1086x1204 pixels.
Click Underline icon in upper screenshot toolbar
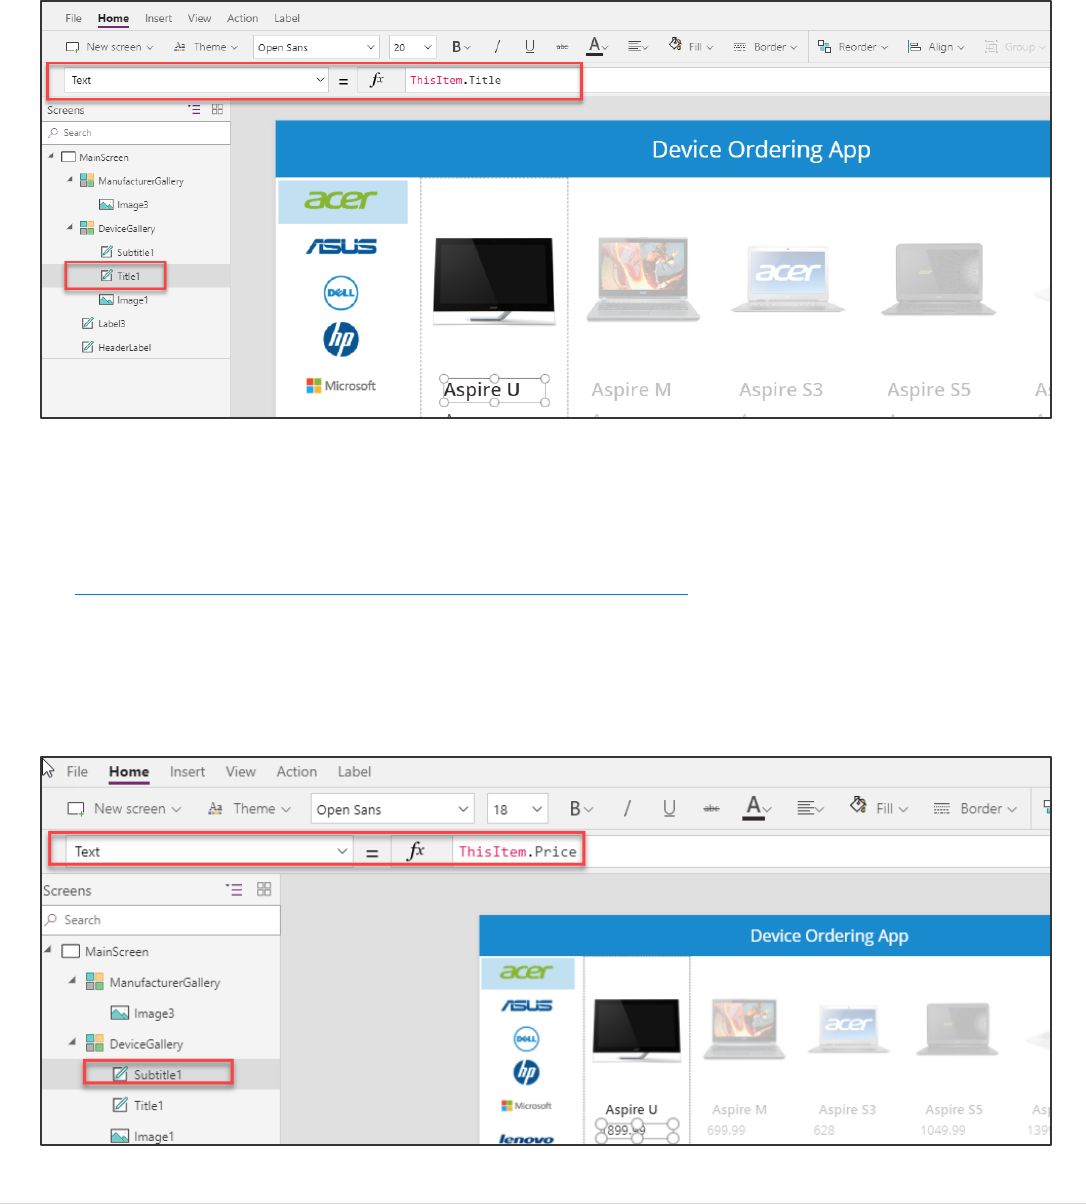530,47
